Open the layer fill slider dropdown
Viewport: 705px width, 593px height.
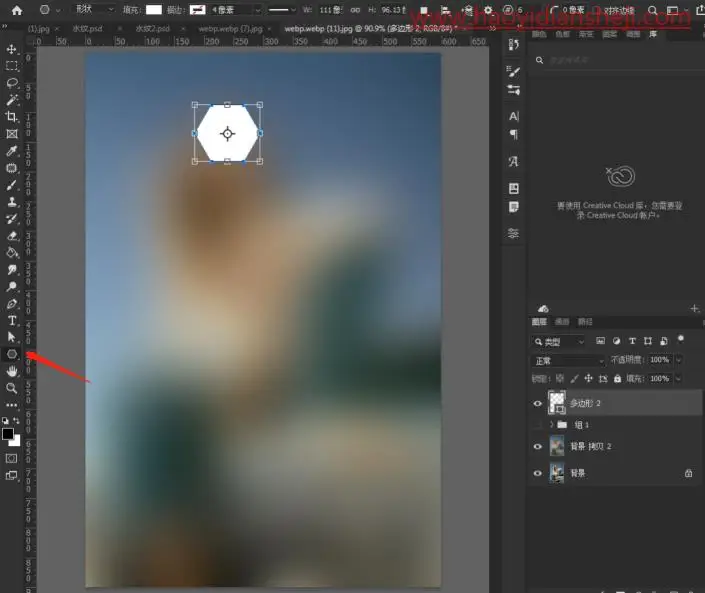[x=678, y=379]
